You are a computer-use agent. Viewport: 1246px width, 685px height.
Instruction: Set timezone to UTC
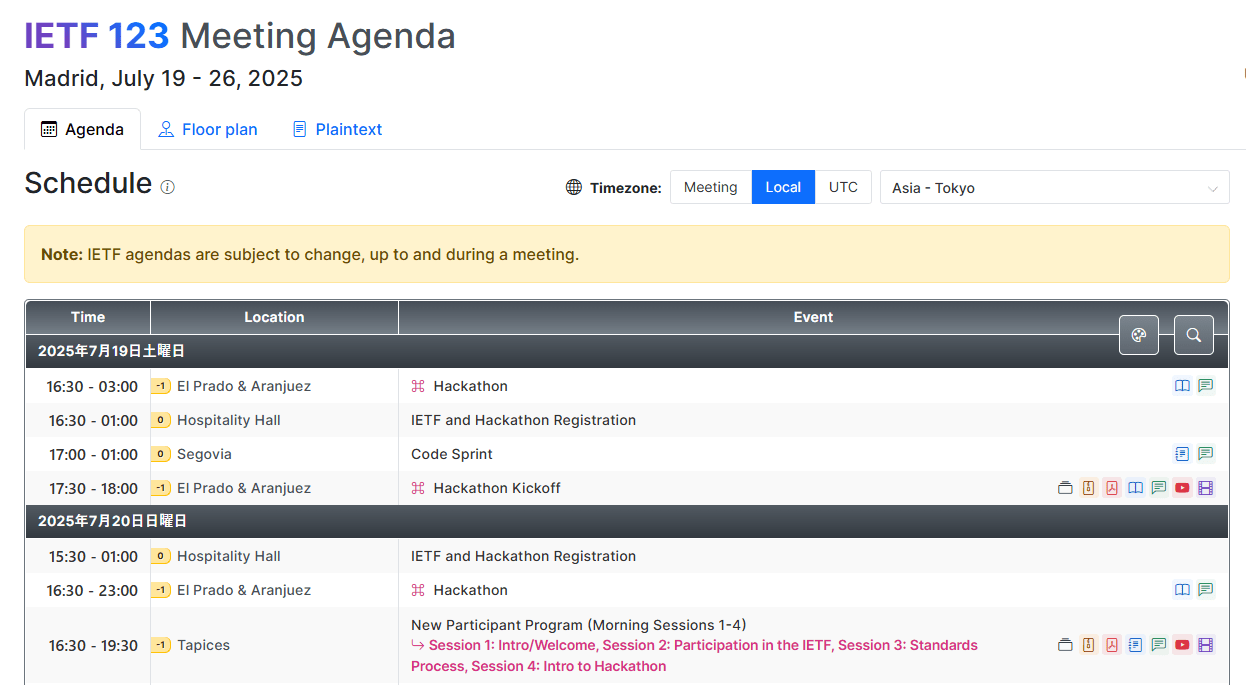[843, 187]
